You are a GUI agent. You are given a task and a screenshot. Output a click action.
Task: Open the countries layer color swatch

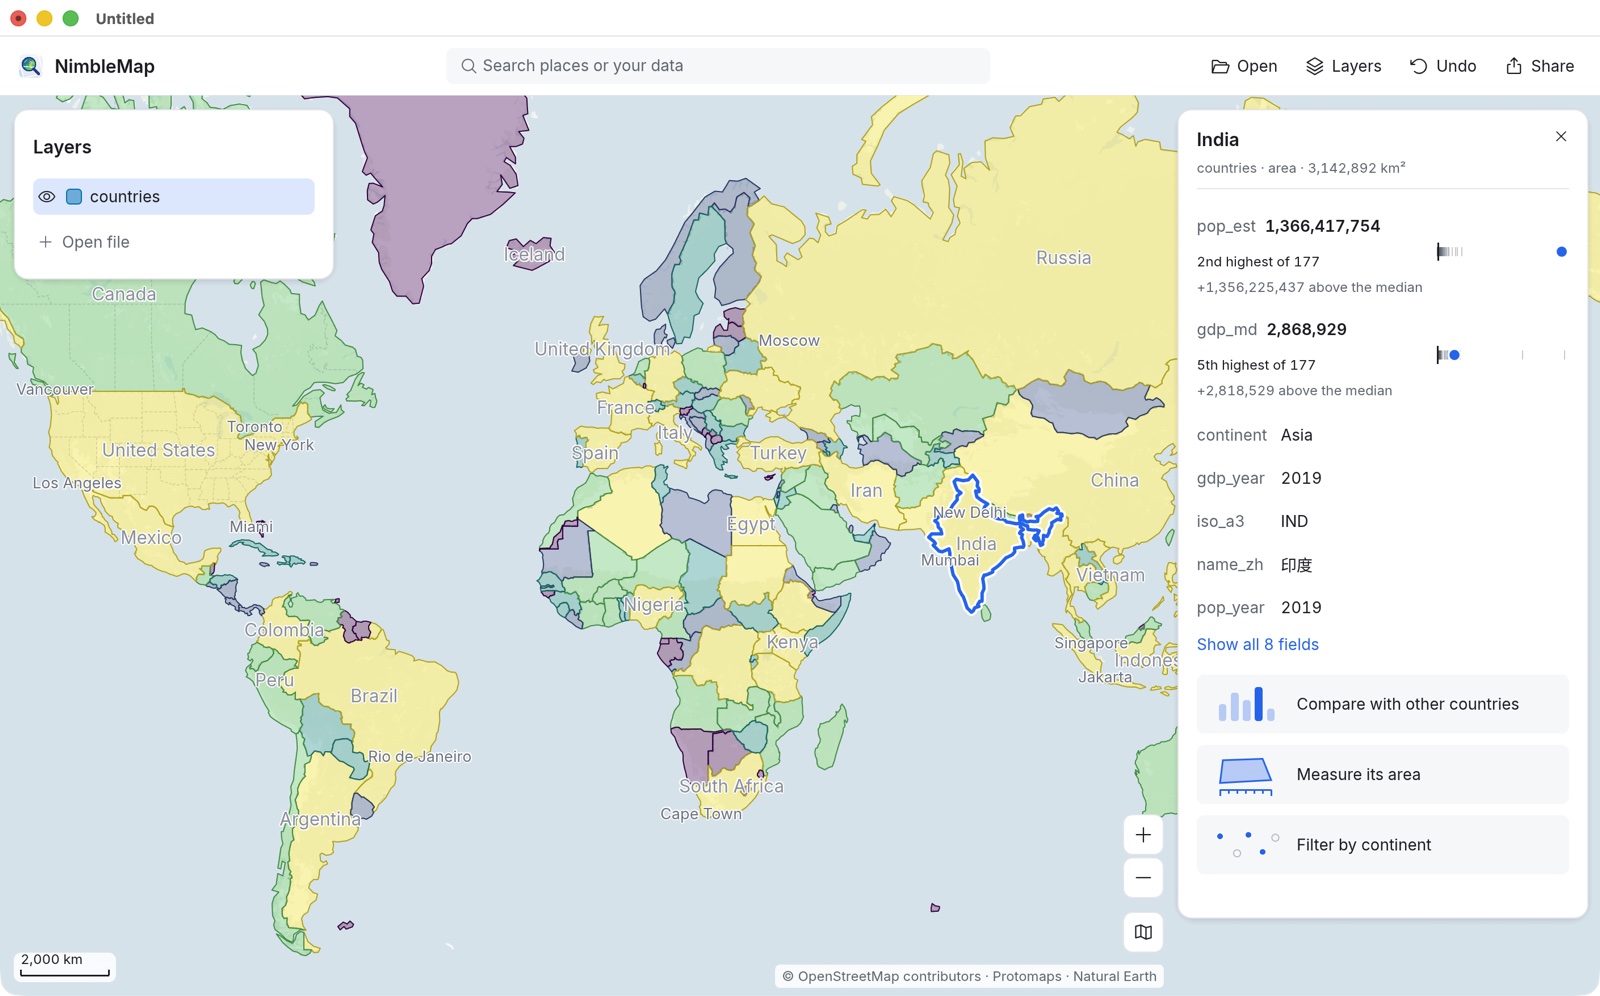pyautogui.click(x=74, y=197)
